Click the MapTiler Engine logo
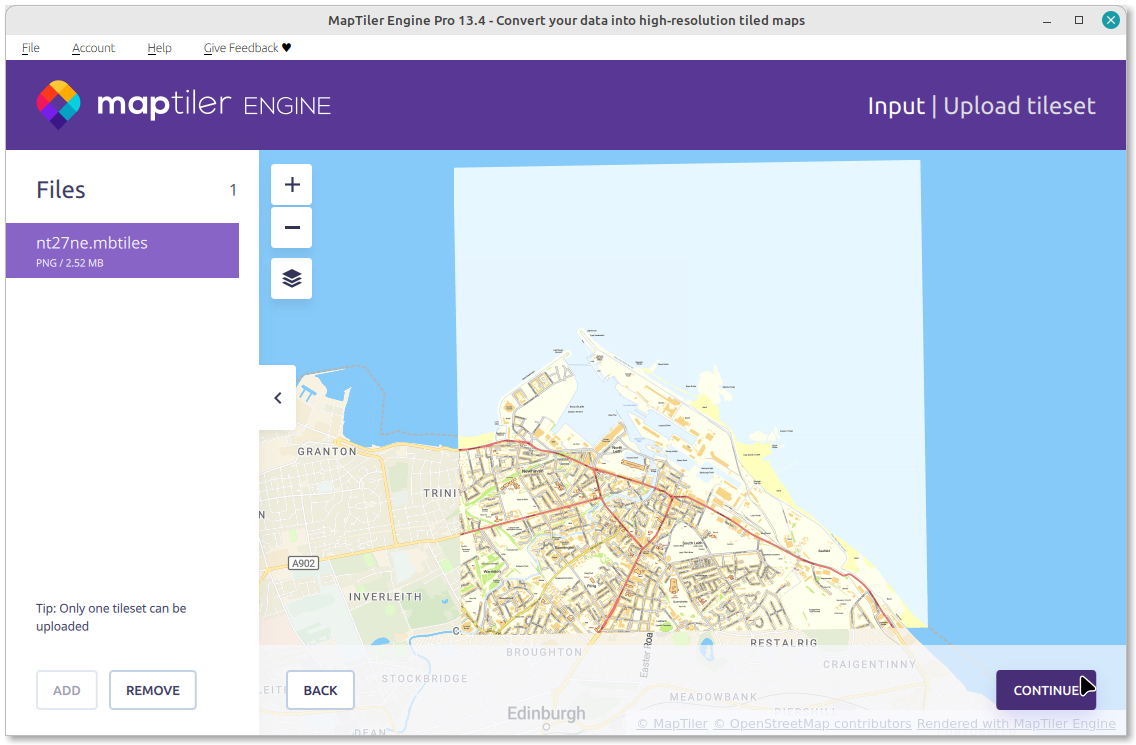 pos(183,105)
